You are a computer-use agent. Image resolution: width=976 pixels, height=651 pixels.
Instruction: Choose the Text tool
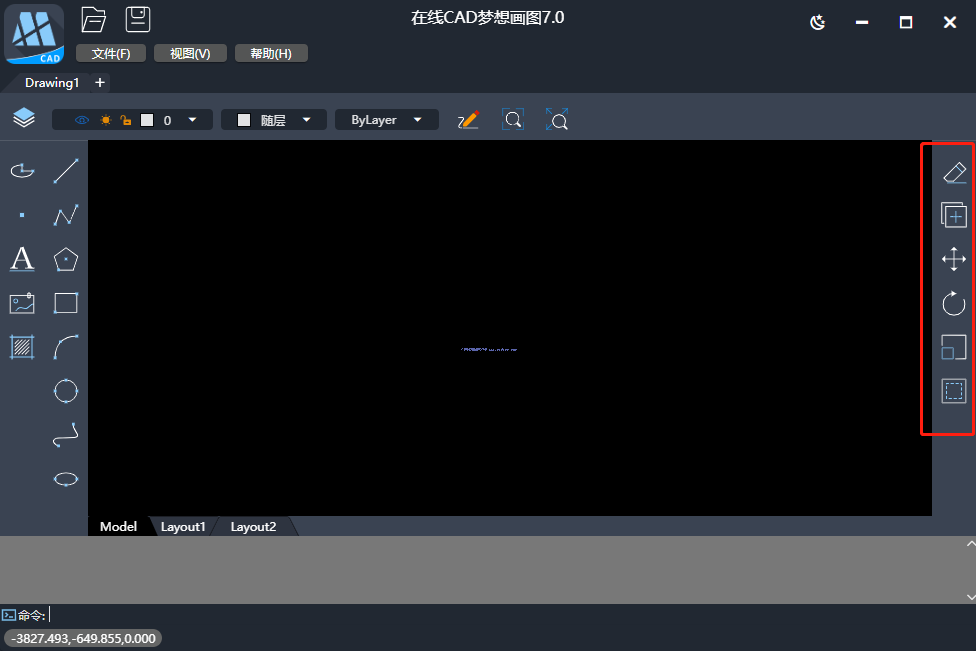click(22, 259)
